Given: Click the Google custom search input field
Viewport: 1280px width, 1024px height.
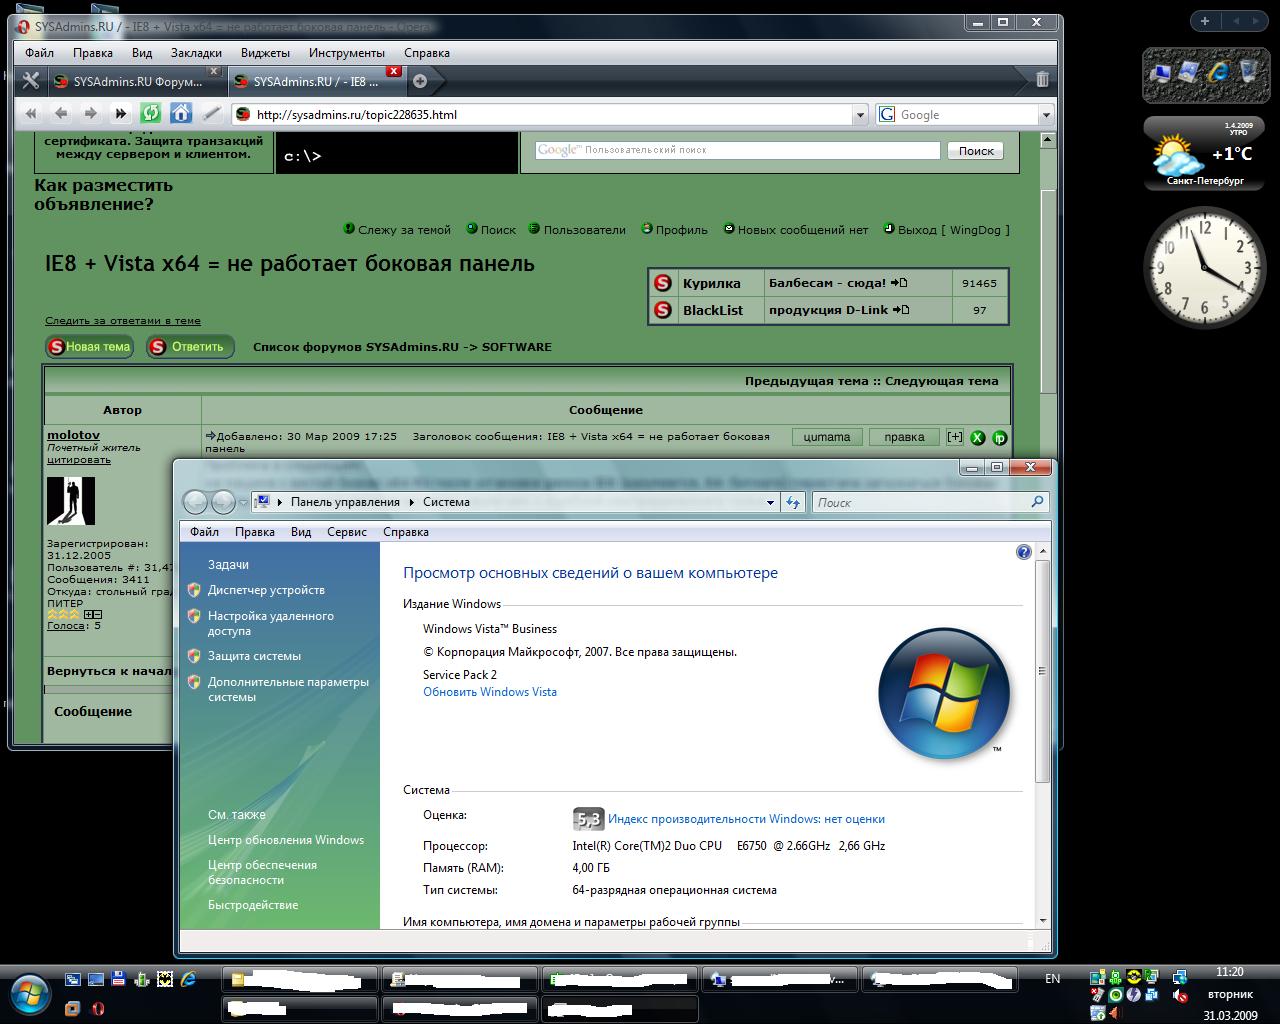Looking at the screenshot, I should pyautogui.click(x=738, y=150).
